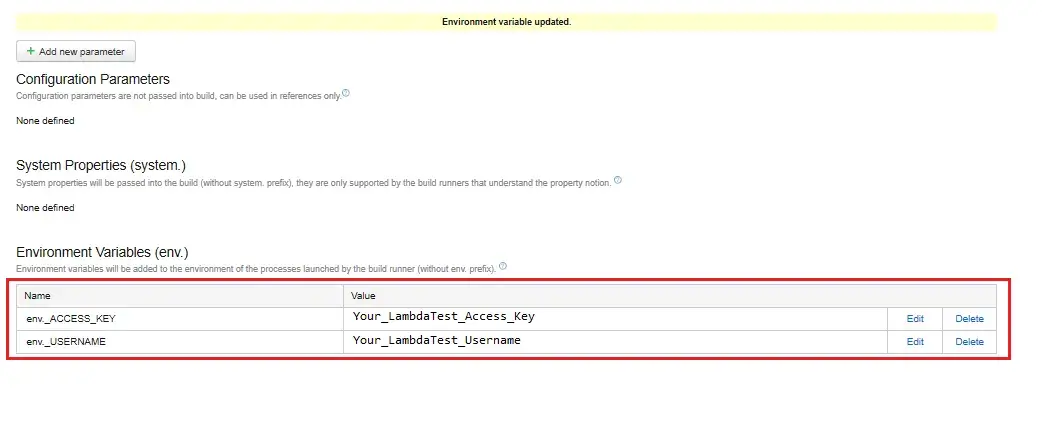Select the env._ACCESS_KEY name cell
The width and height of the screenshot is (1042, 446).
coord(180,318)
